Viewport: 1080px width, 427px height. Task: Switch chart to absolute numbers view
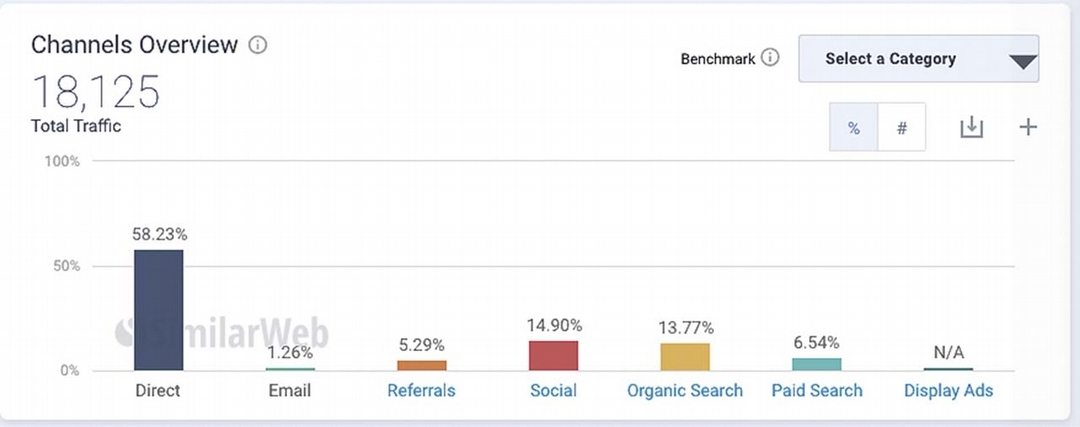pyautogui.click(x=902, y=127)
